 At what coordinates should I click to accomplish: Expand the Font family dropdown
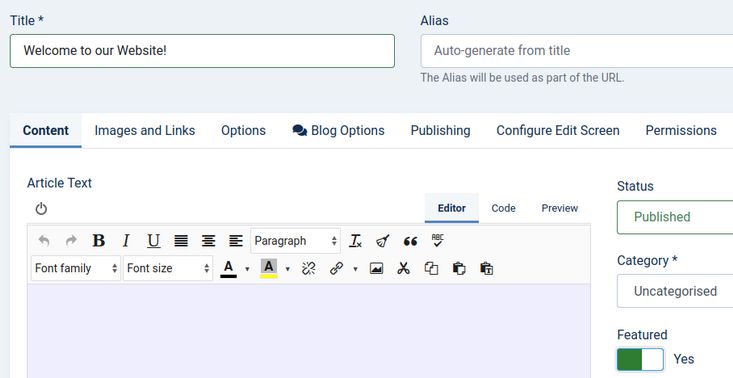[x=76, y=268]
